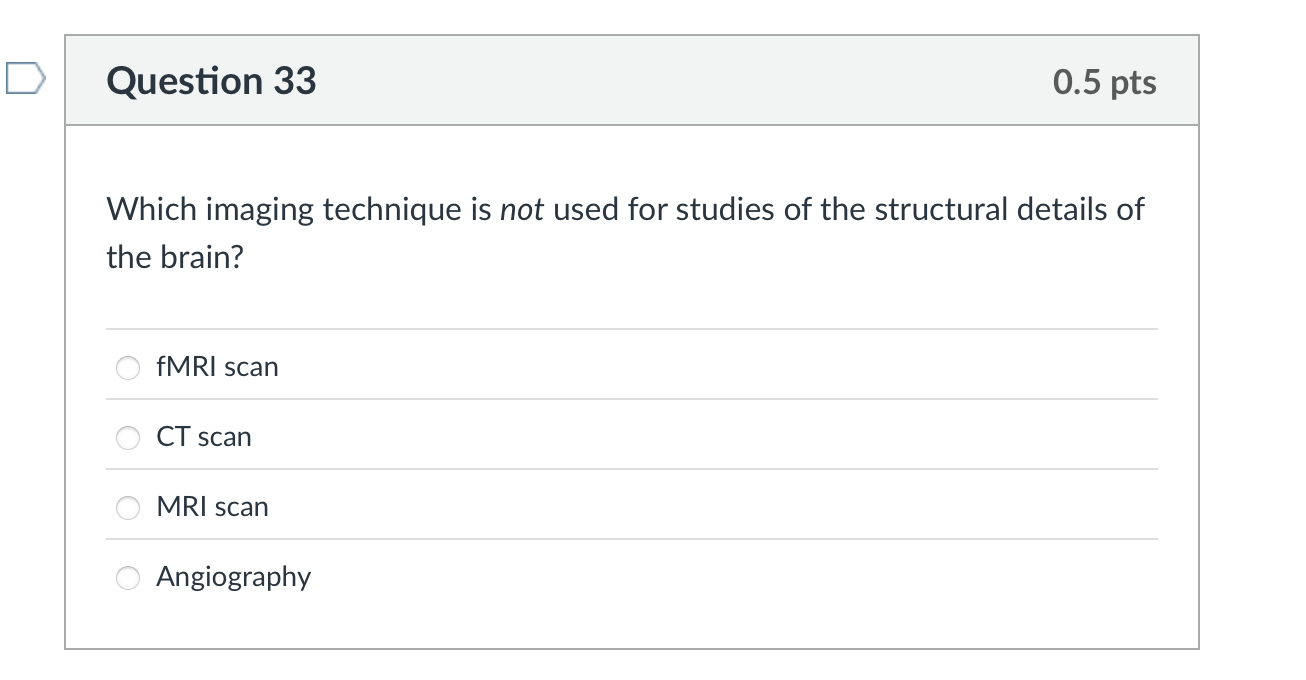Click the answer label text fMRI scan
The width and height of the screenshot is (1306, 680).
[216, 367]
